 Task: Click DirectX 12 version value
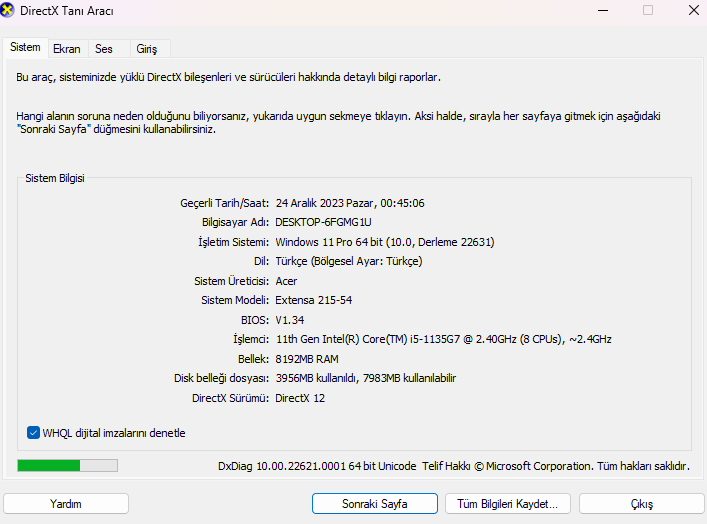(300, 398)
